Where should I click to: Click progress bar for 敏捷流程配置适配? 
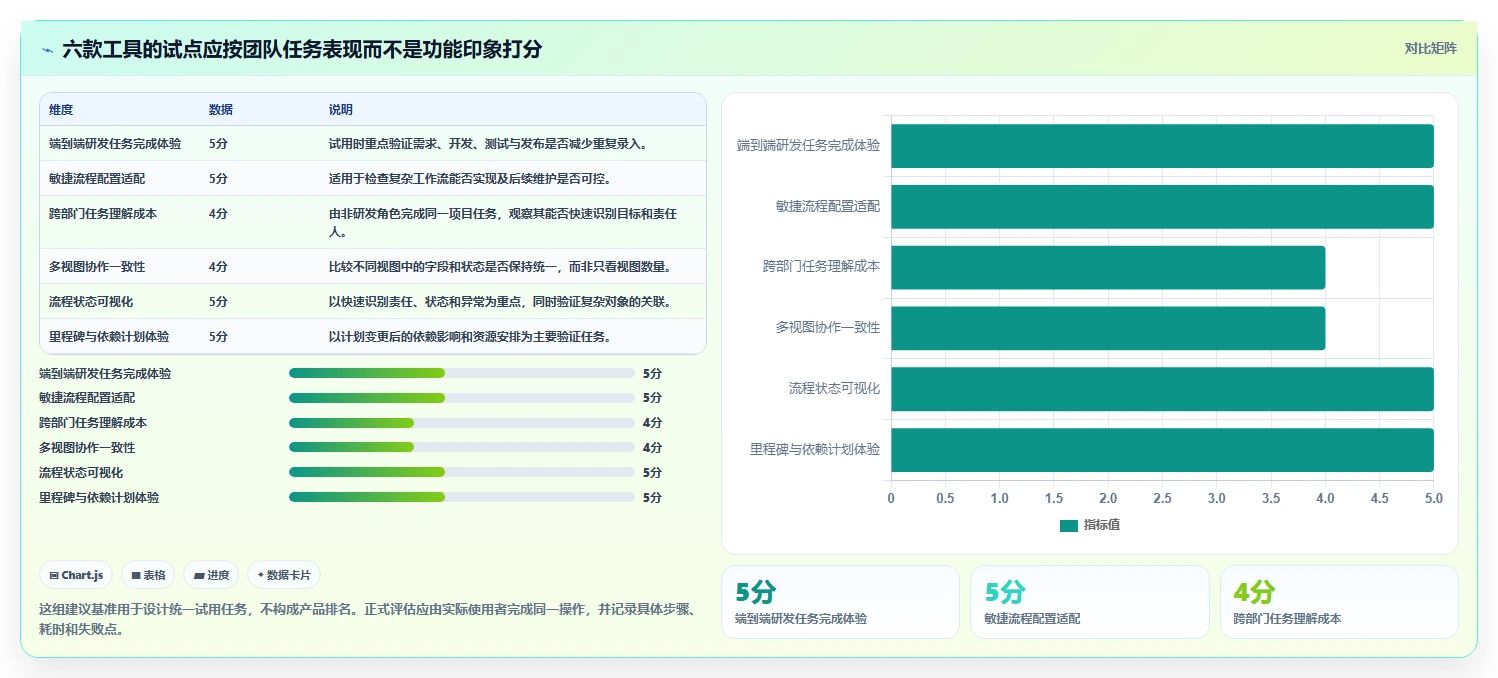coord(462,398)
